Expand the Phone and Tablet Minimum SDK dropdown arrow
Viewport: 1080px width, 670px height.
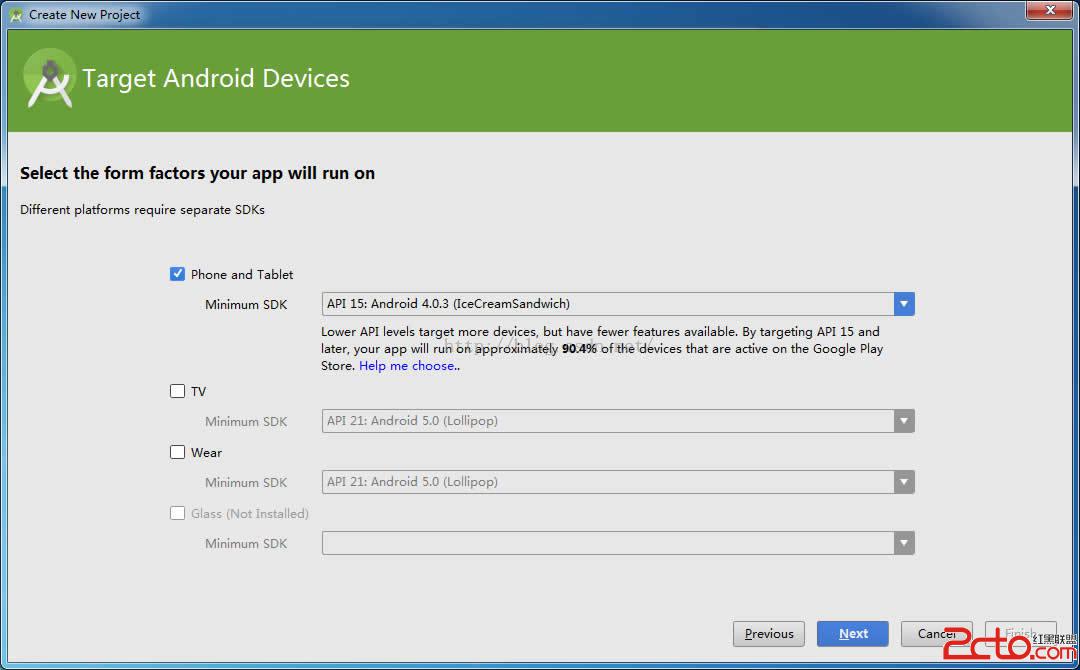(904, 304)
